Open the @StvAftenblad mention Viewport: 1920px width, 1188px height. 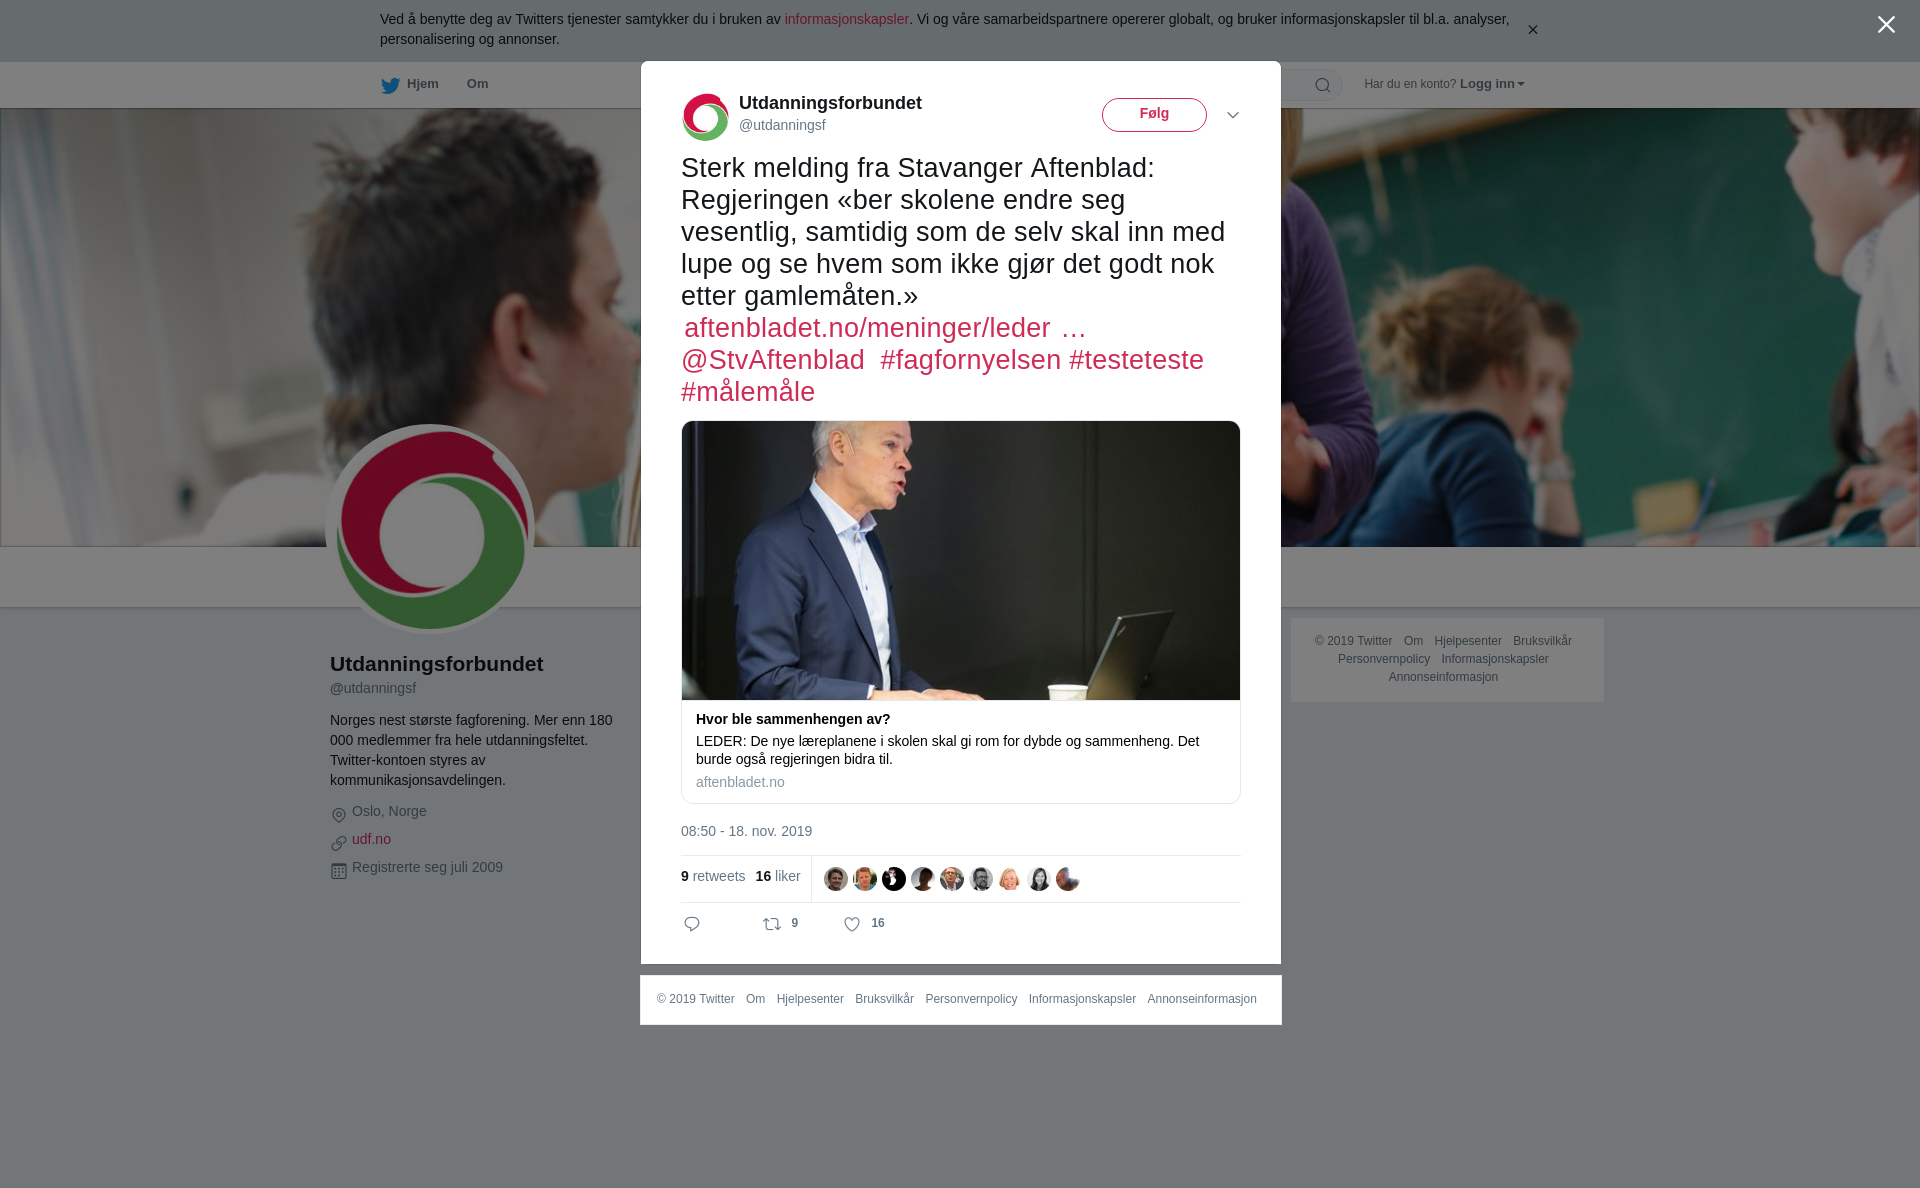[x=773, y=360]
